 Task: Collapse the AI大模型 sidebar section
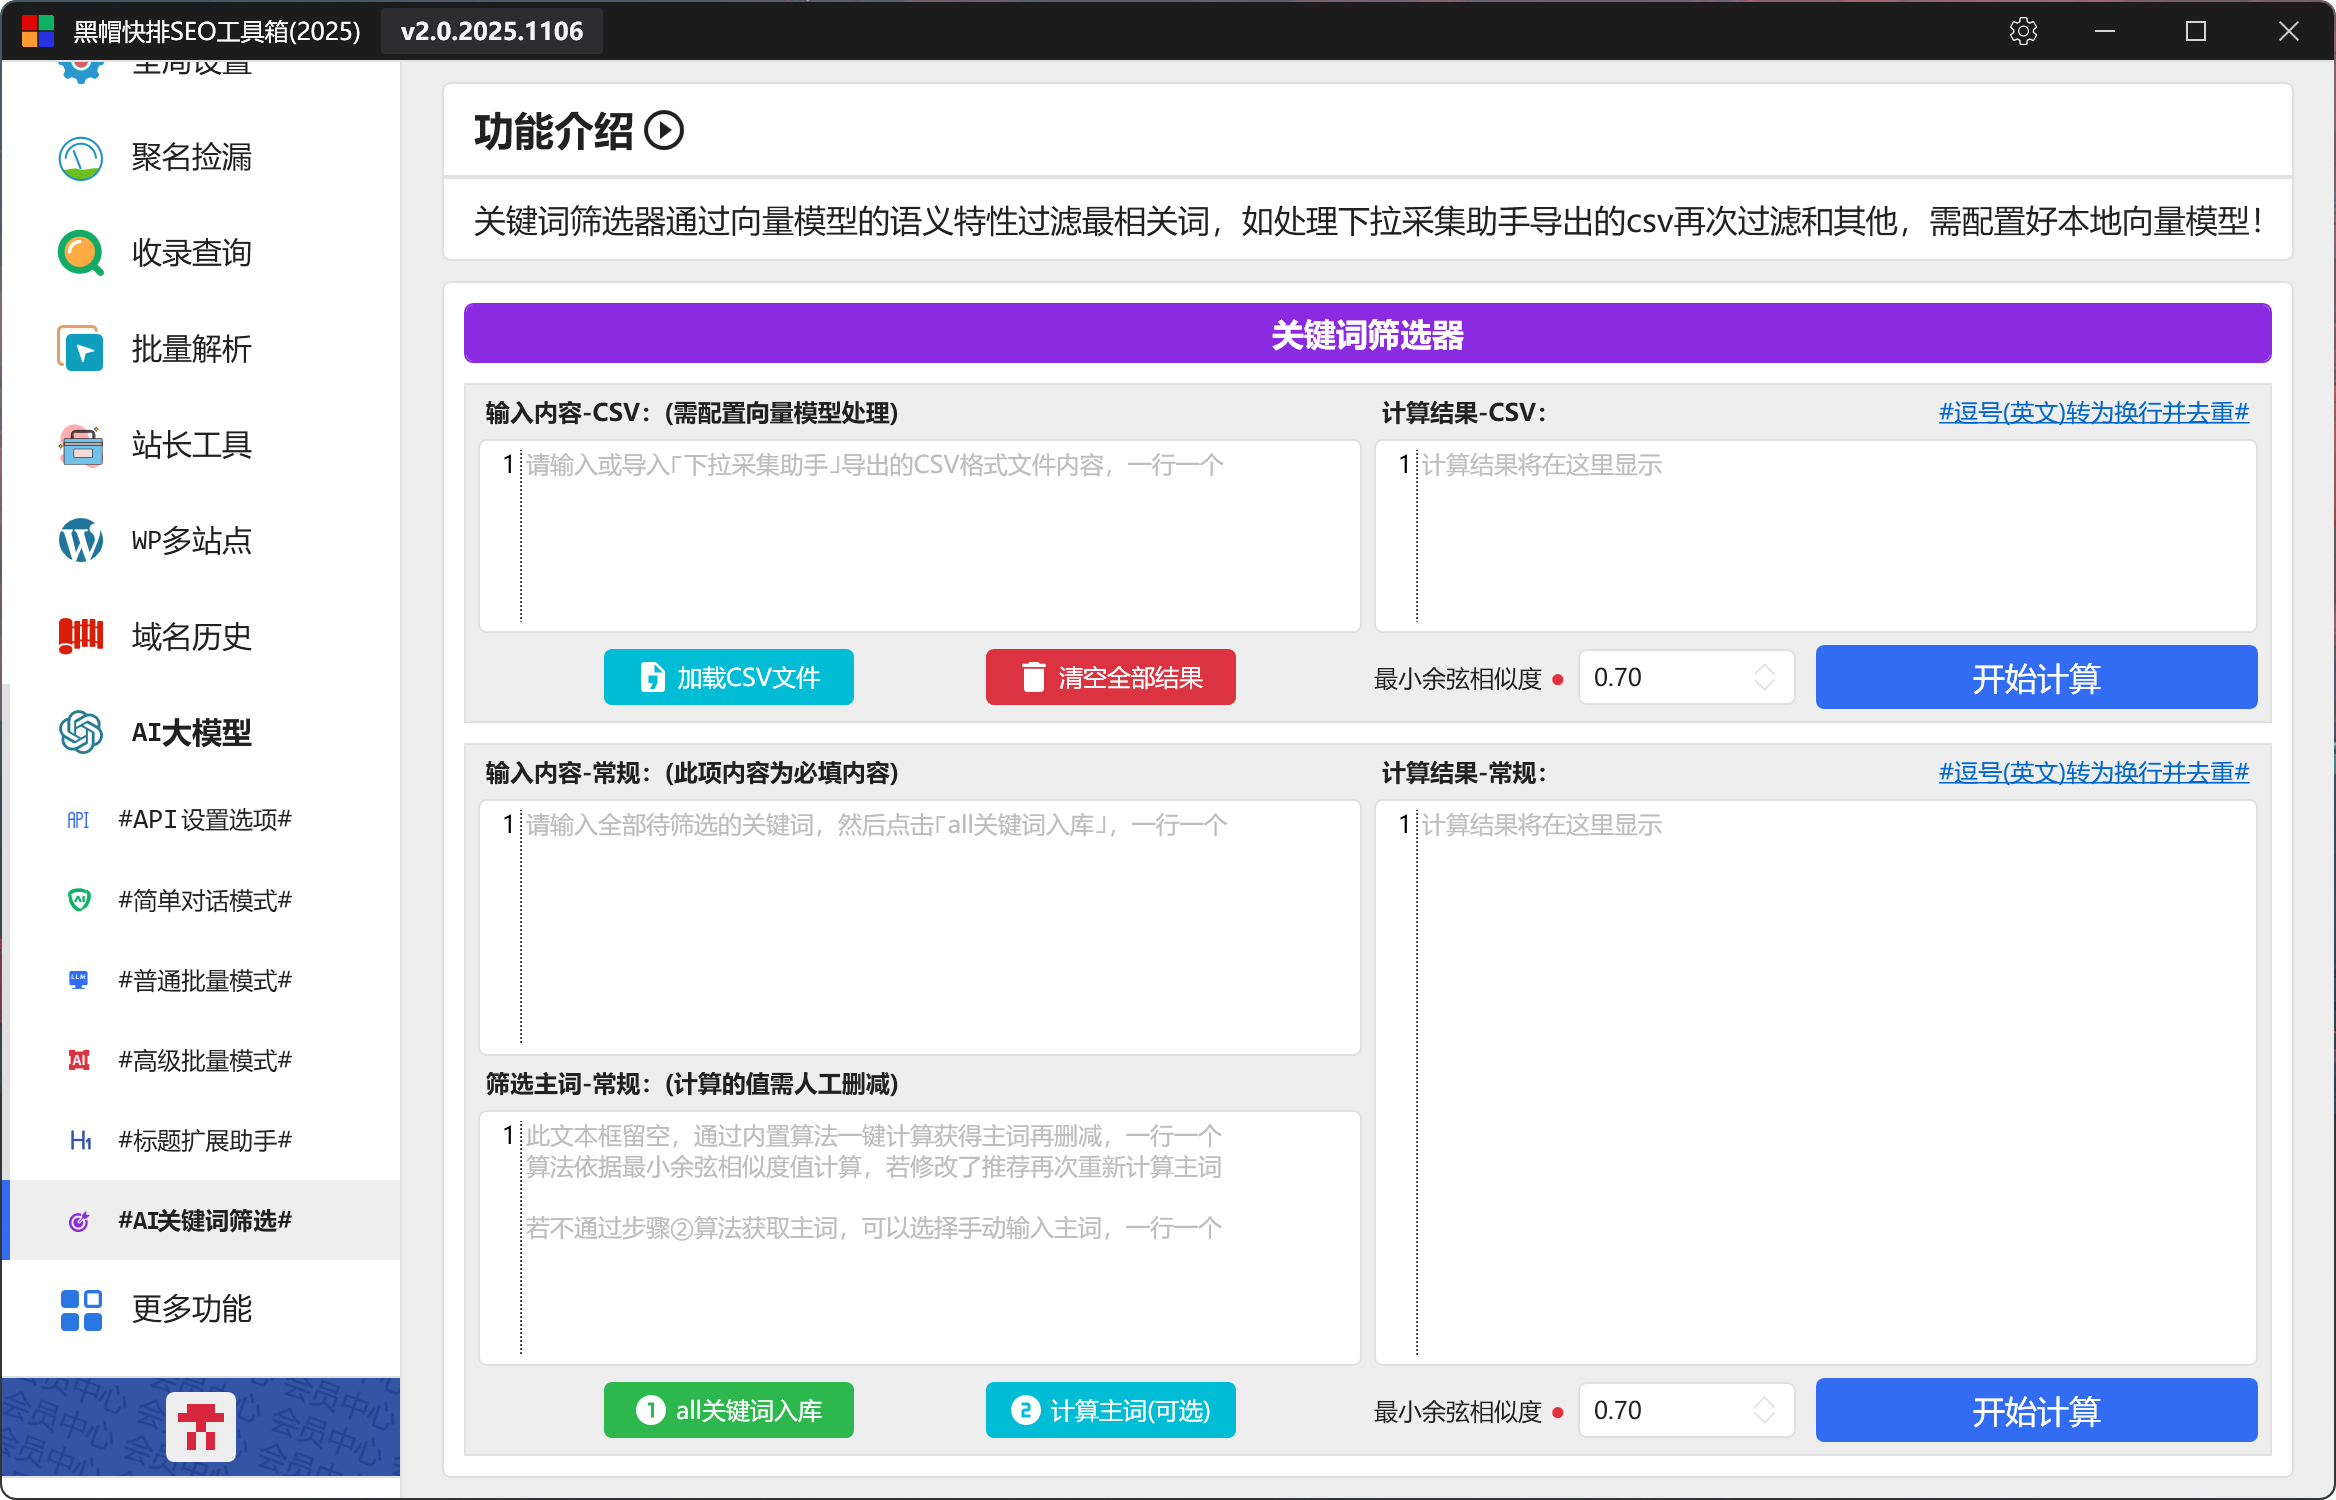coord(191,733)
